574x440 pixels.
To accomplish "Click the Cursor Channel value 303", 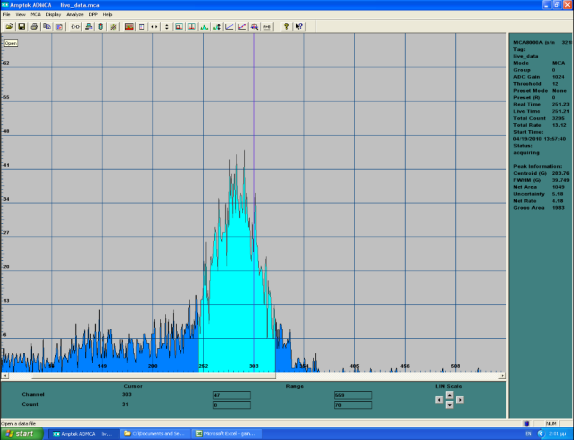I will tap(127, 395).
